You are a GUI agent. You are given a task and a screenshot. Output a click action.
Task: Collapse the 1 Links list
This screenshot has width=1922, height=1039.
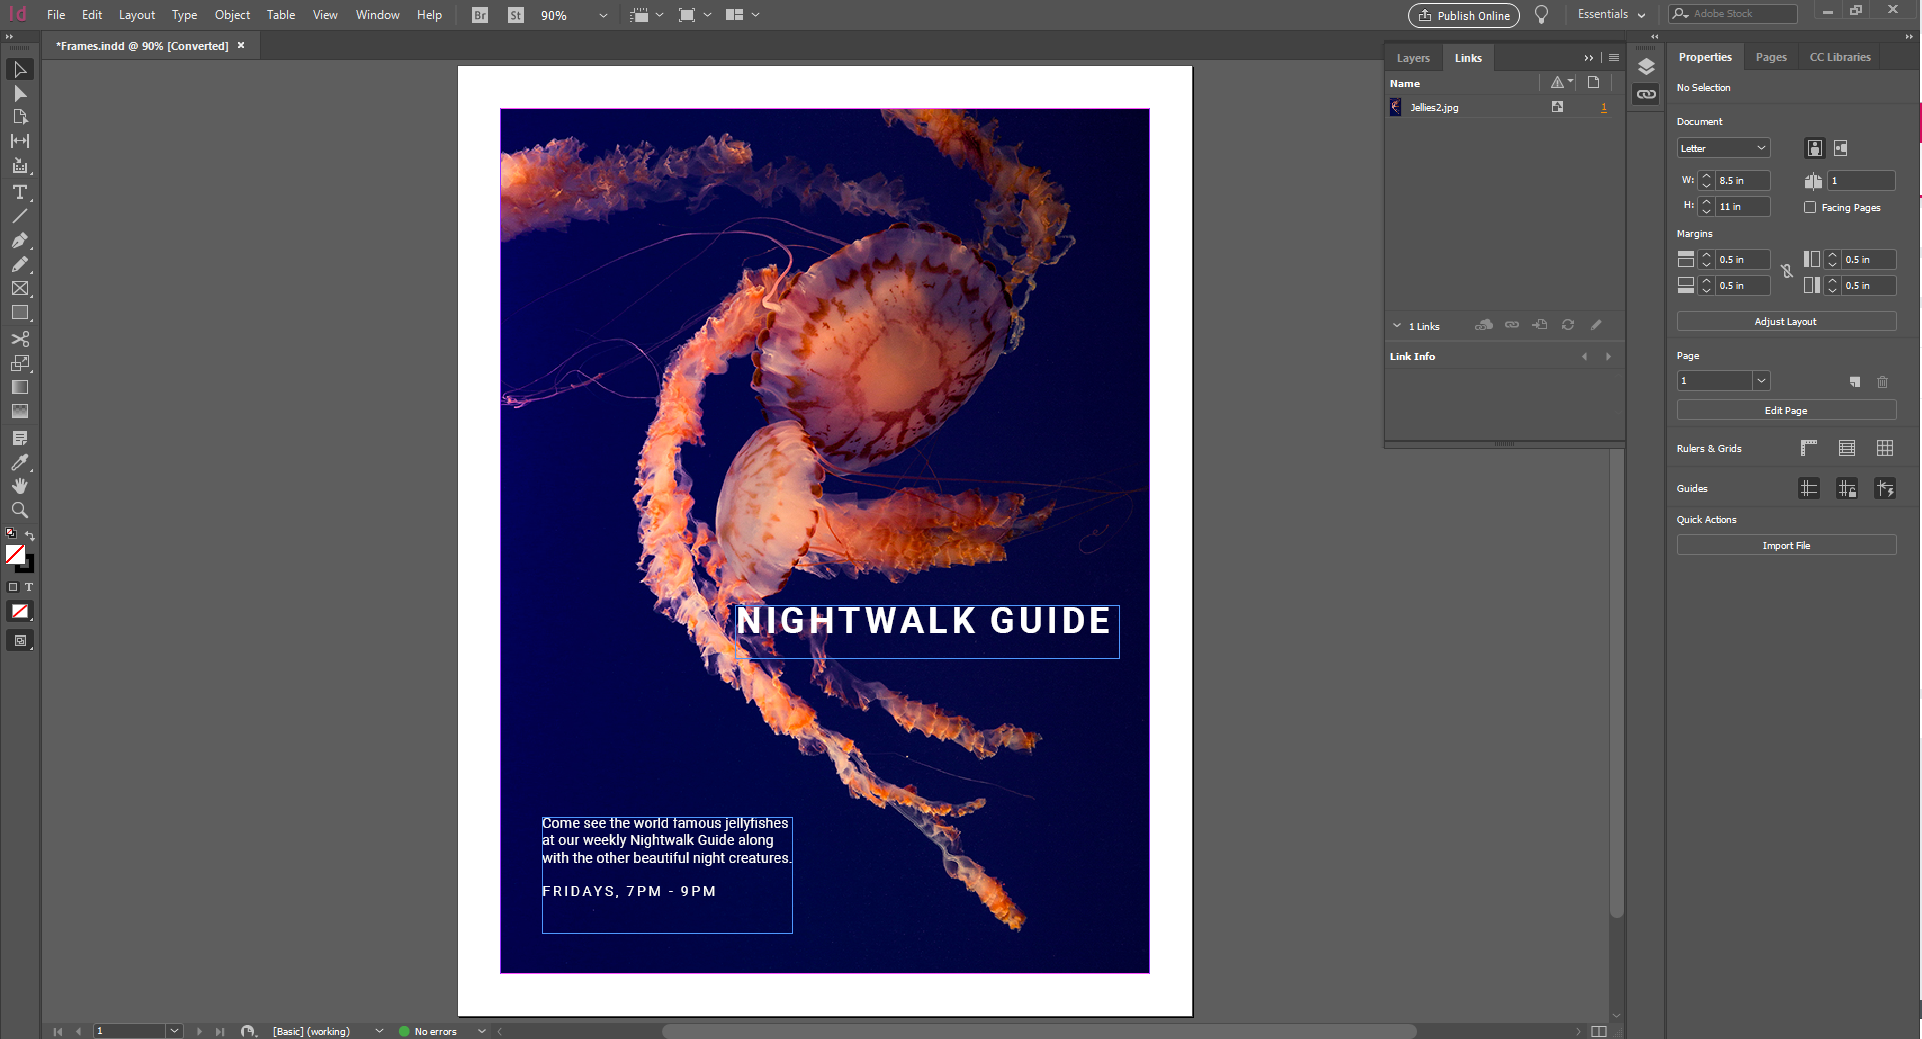[1397, 325]
